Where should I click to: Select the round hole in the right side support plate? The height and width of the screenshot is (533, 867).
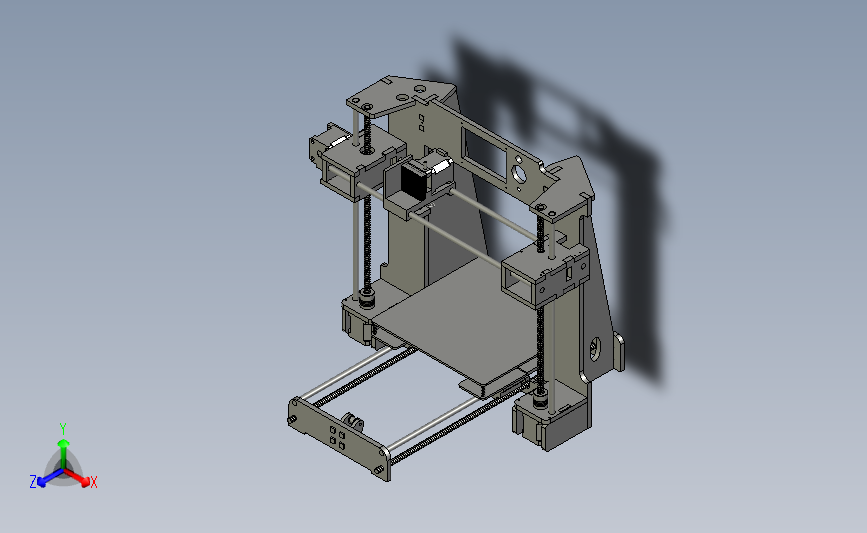(594, 348)
